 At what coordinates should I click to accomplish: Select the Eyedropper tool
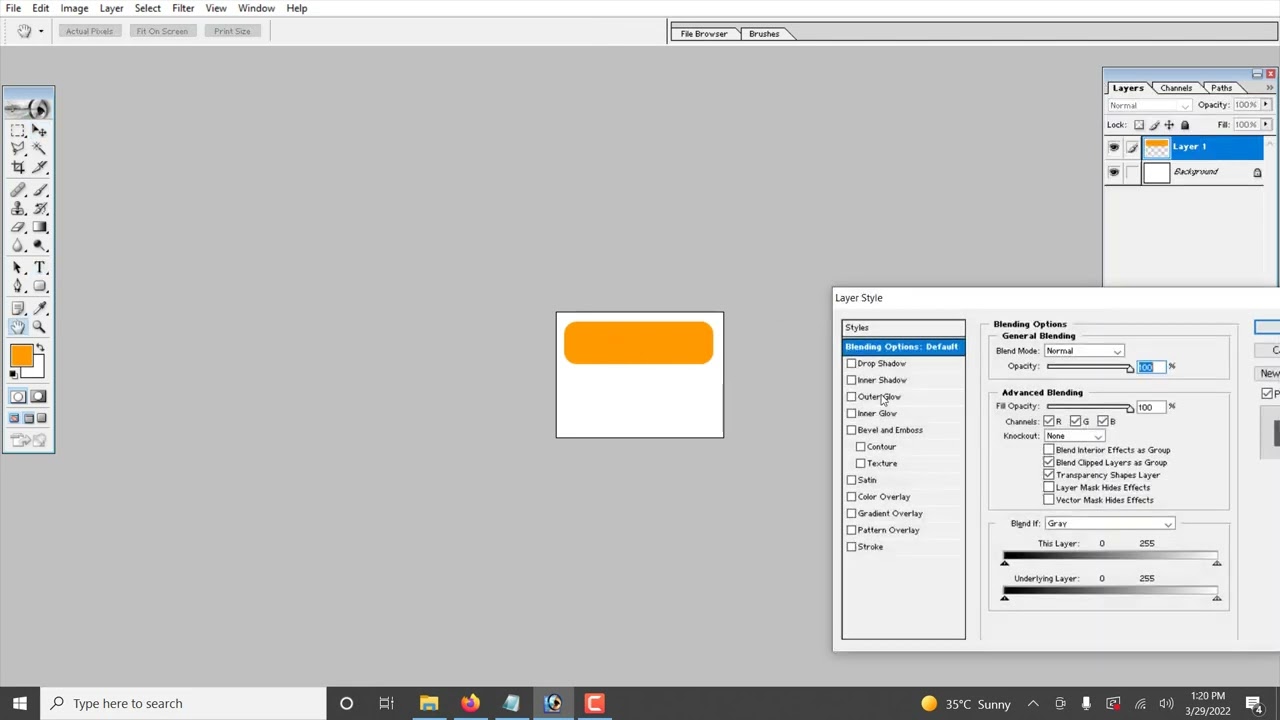(x=39, y=309)
